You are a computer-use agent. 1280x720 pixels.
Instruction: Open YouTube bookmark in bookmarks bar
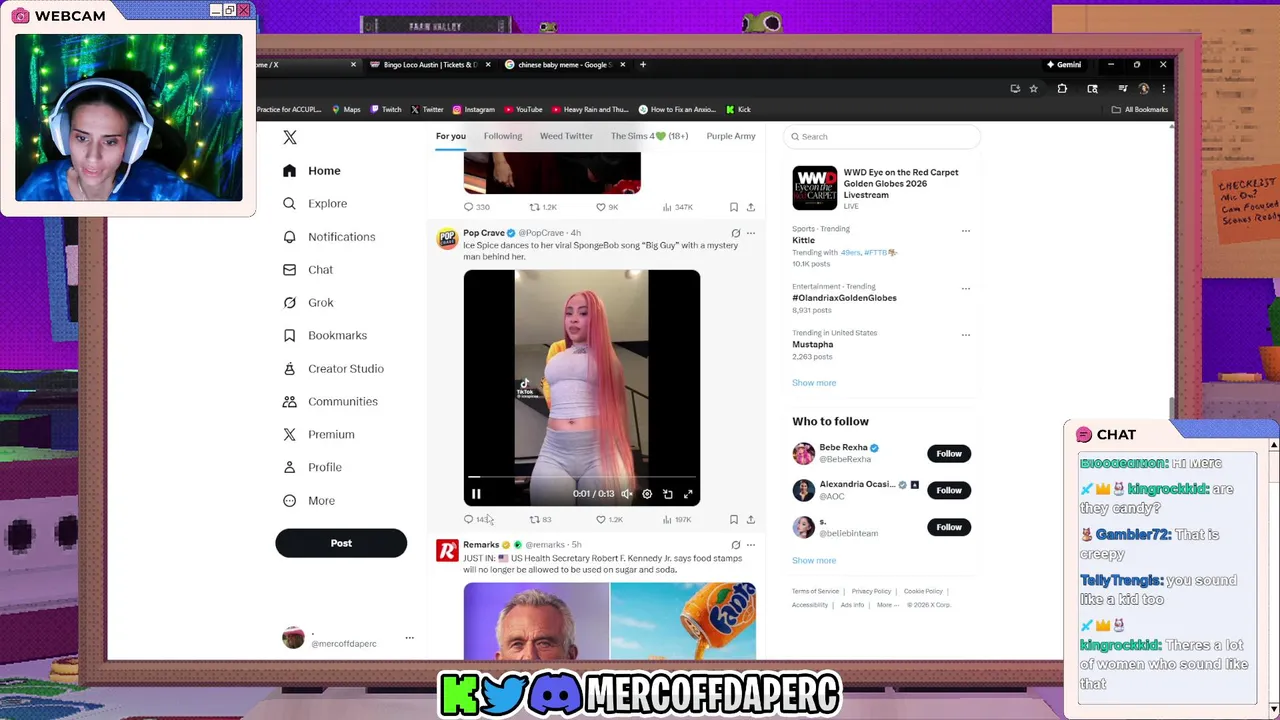click(523, 109)
